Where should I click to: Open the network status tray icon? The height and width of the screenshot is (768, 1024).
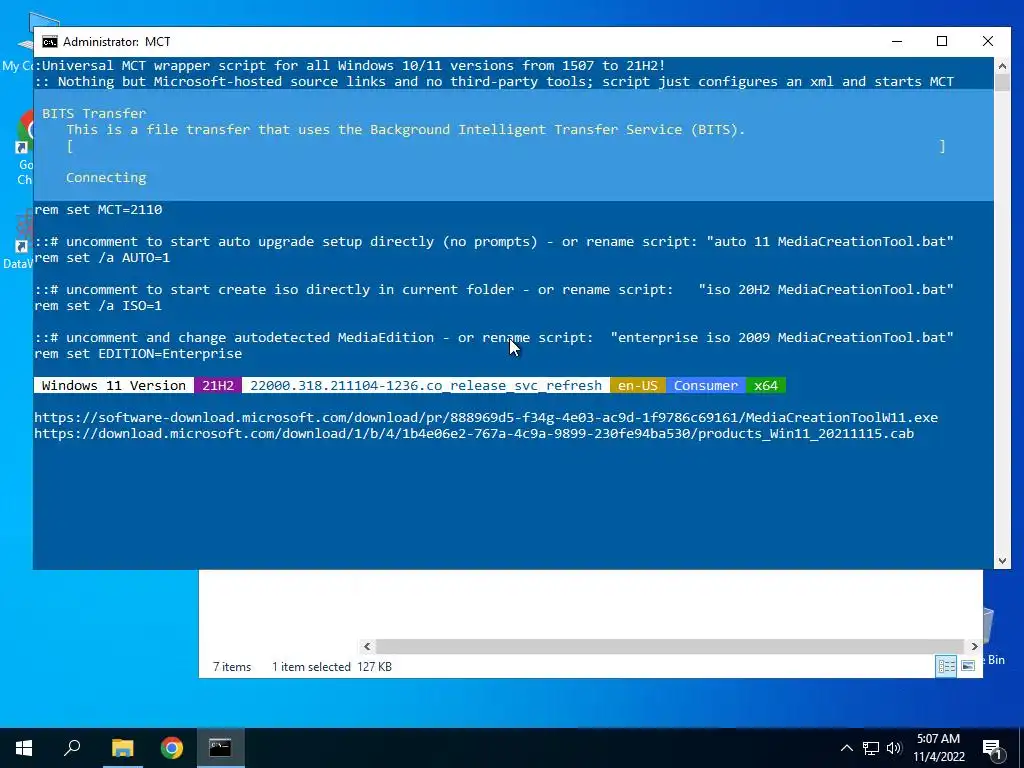point(871,748)
